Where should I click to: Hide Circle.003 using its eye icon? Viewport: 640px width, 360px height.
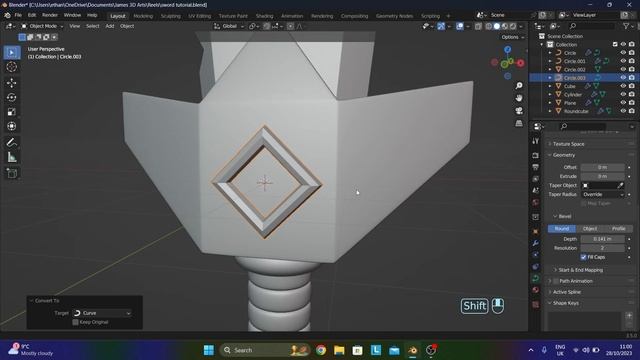(623, 78)
